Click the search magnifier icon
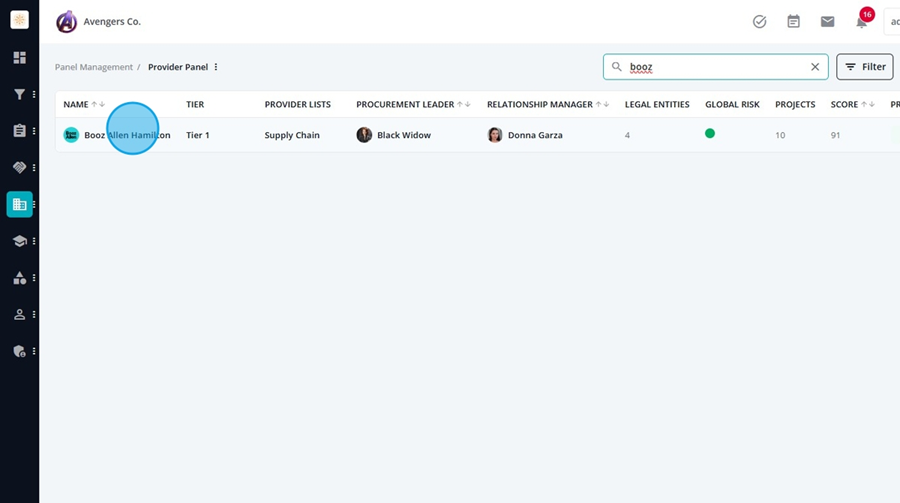 point(616,67)
